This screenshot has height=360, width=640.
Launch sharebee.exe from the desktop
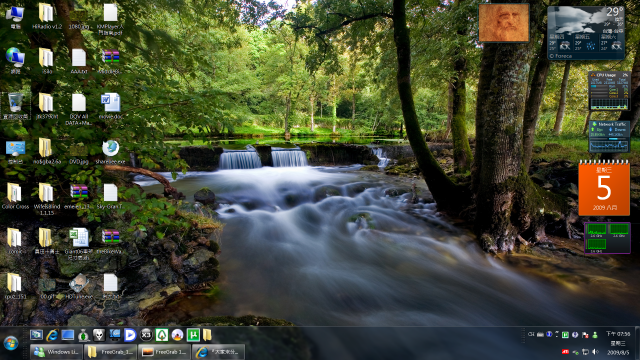[x=110, y=151]
